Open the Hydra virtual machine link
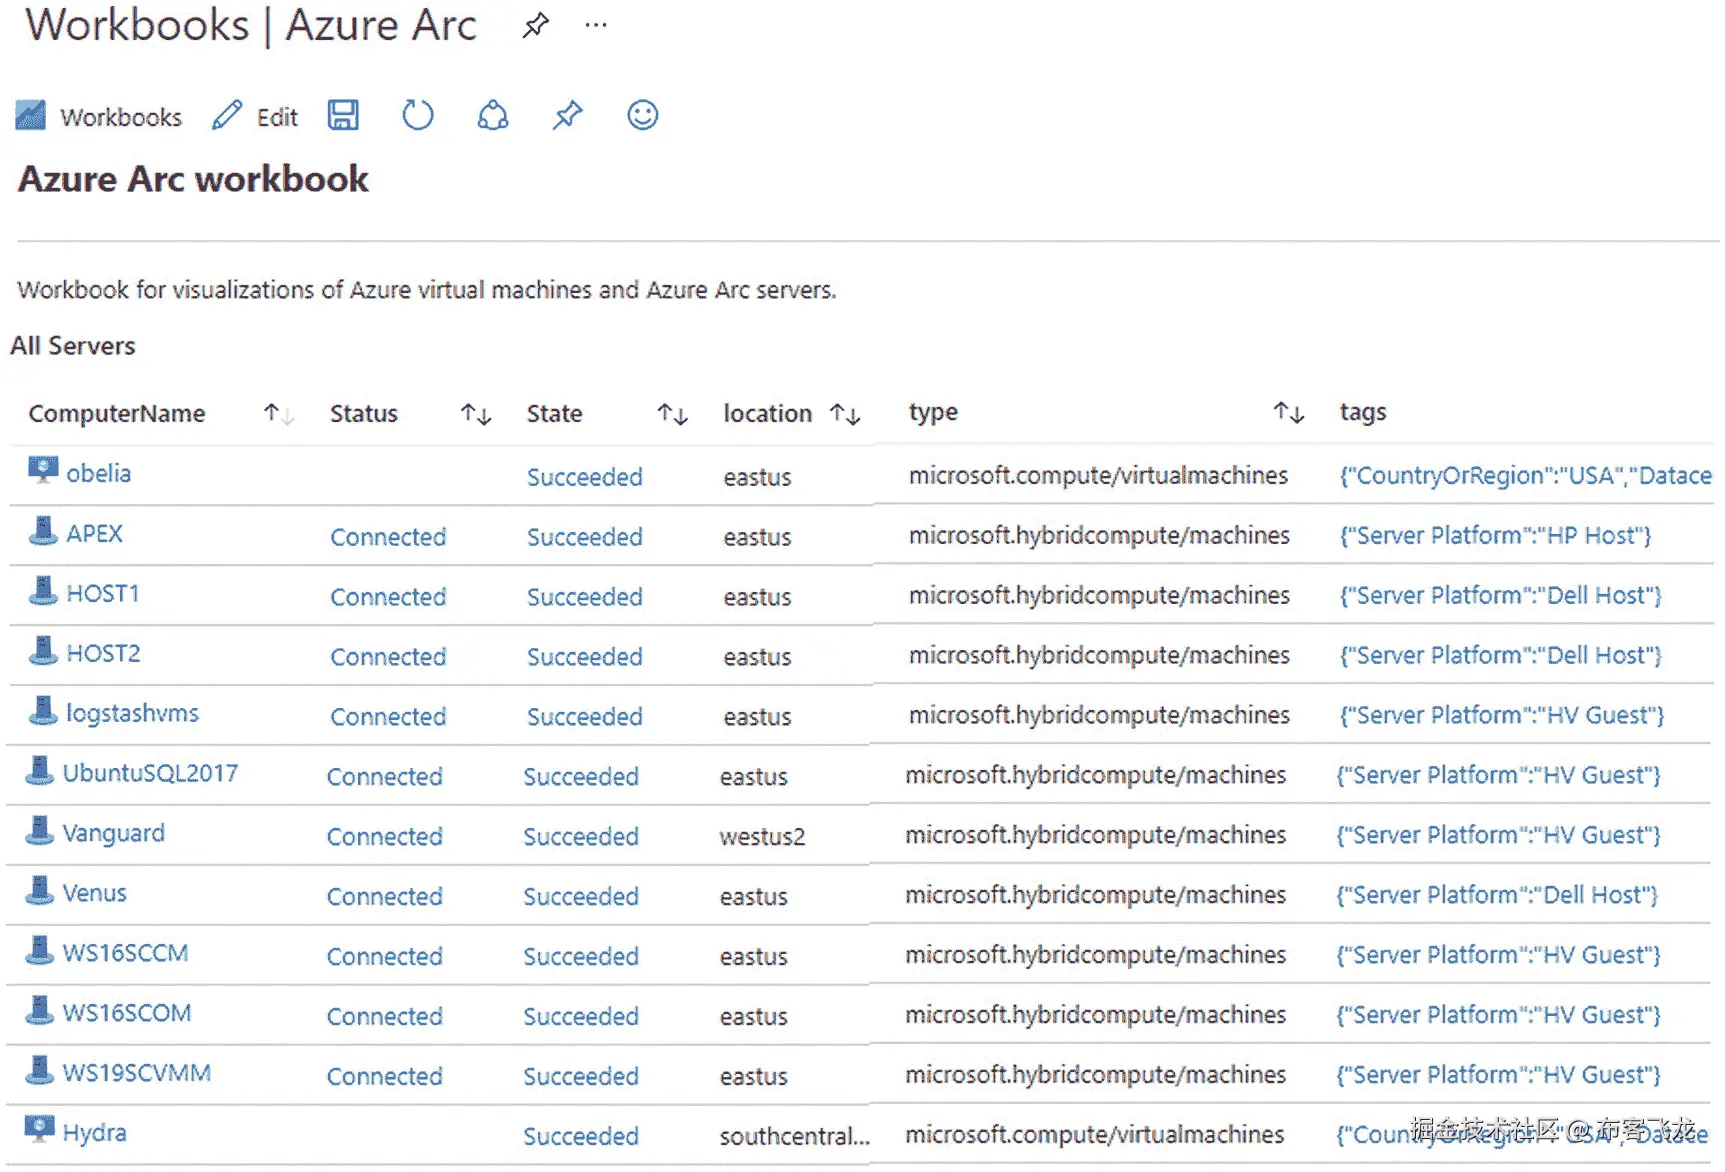The width and height of the screenshot is (1725, 1172). (x=94, y=1133)
